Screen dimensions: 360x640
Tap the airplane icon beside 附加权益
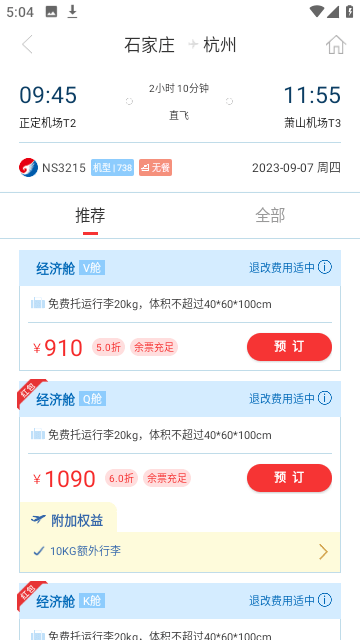(38, 520)
